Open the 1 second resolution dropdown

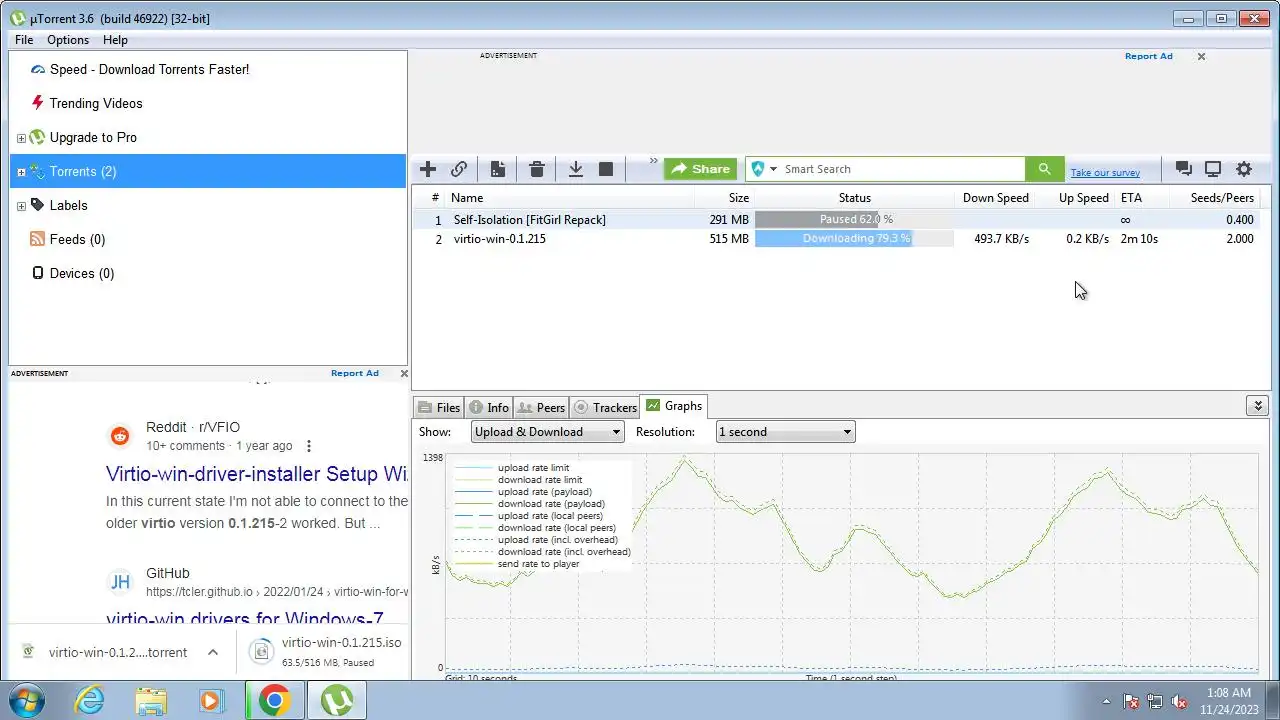point(785,432)
